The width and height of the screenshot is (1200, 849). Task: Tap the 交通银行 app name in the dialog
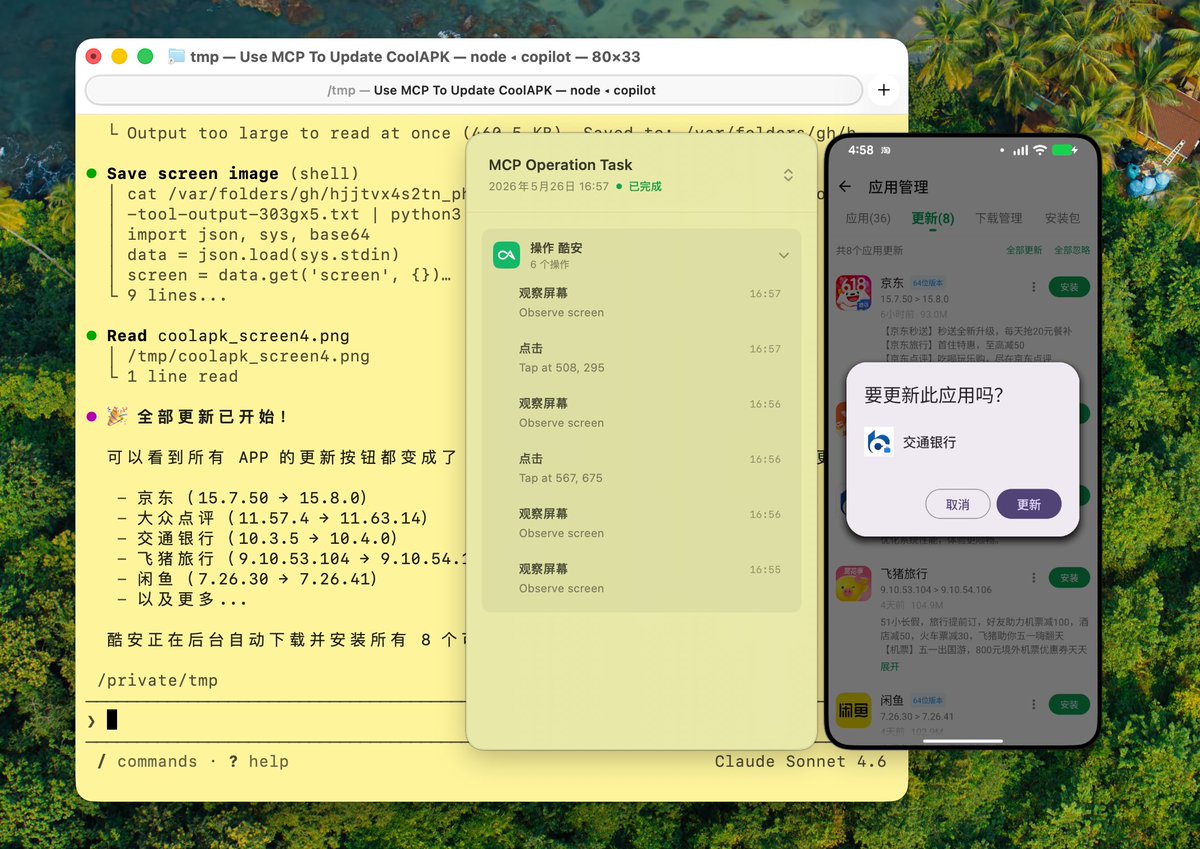[x=929, y=442]
